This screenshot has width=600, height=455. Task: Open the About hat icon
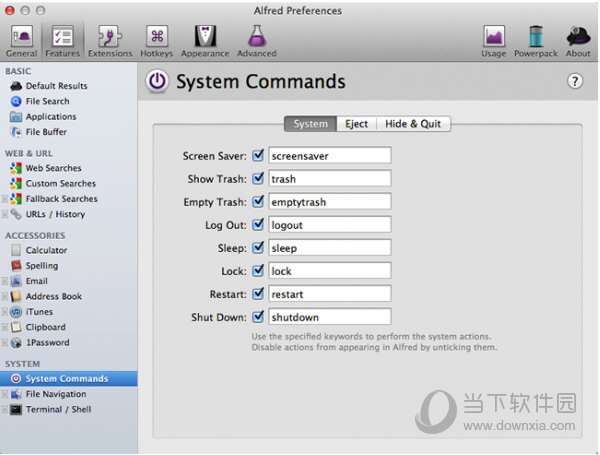click(x=578, y=37)
